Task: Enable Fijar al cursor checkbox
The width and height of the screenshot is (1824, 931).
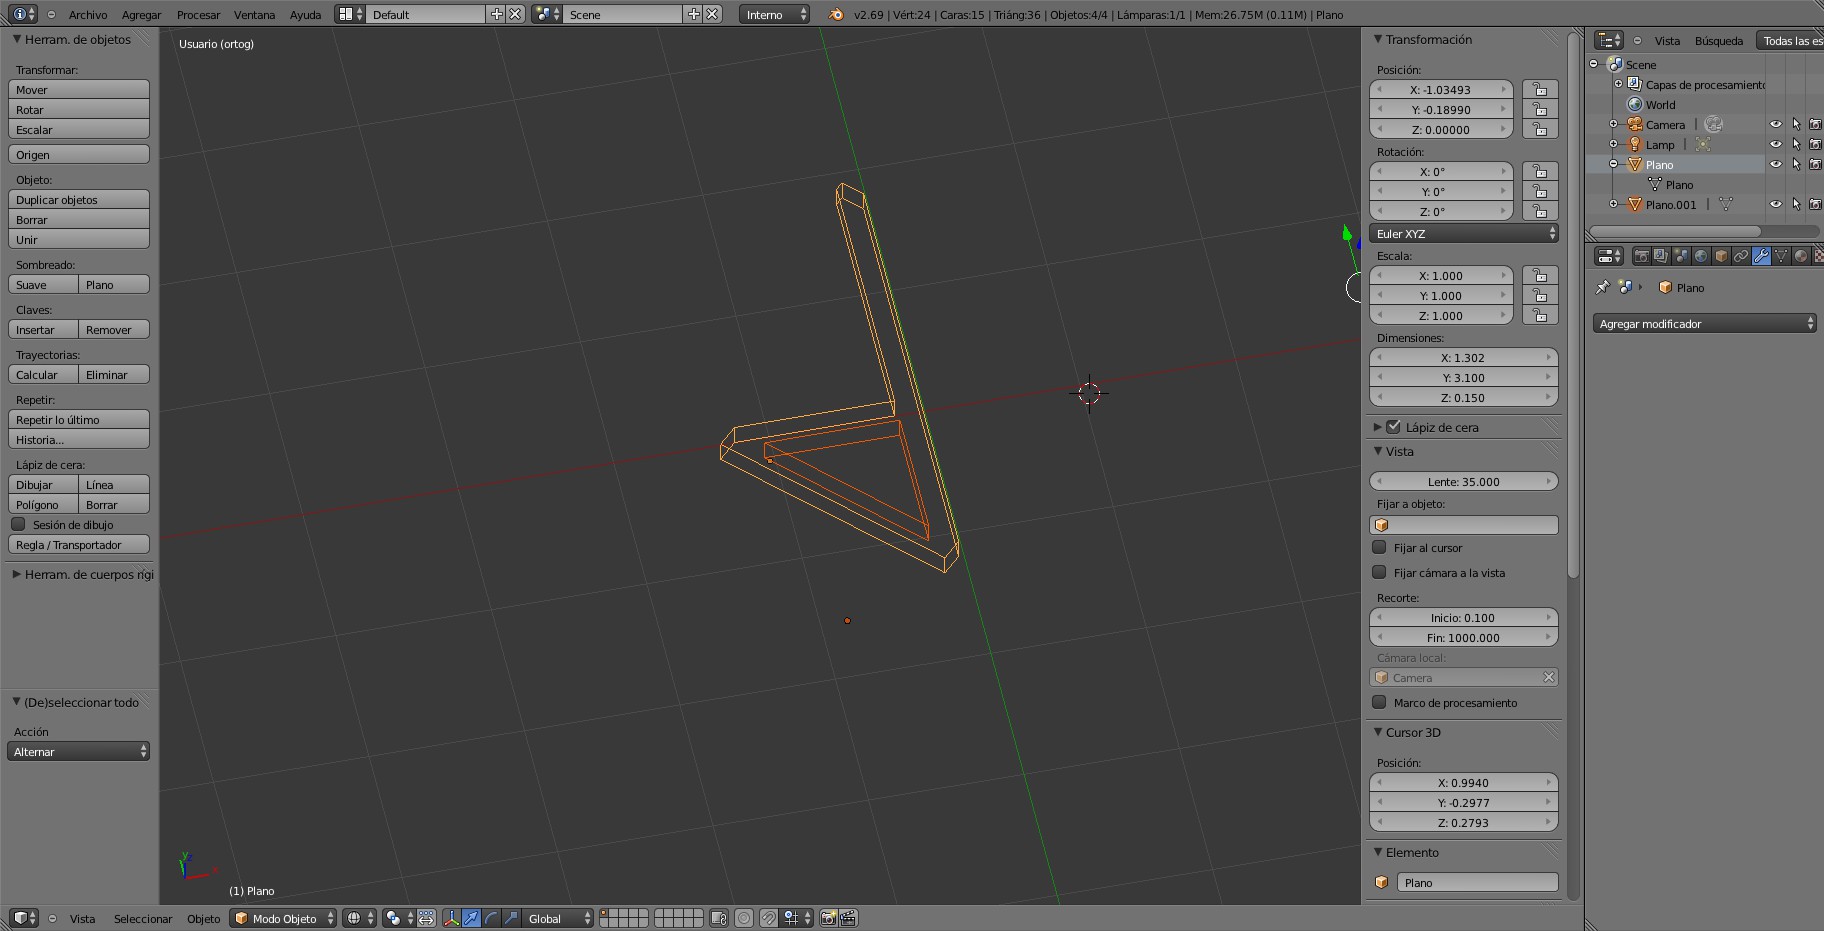Action: tap(1379, 547)
